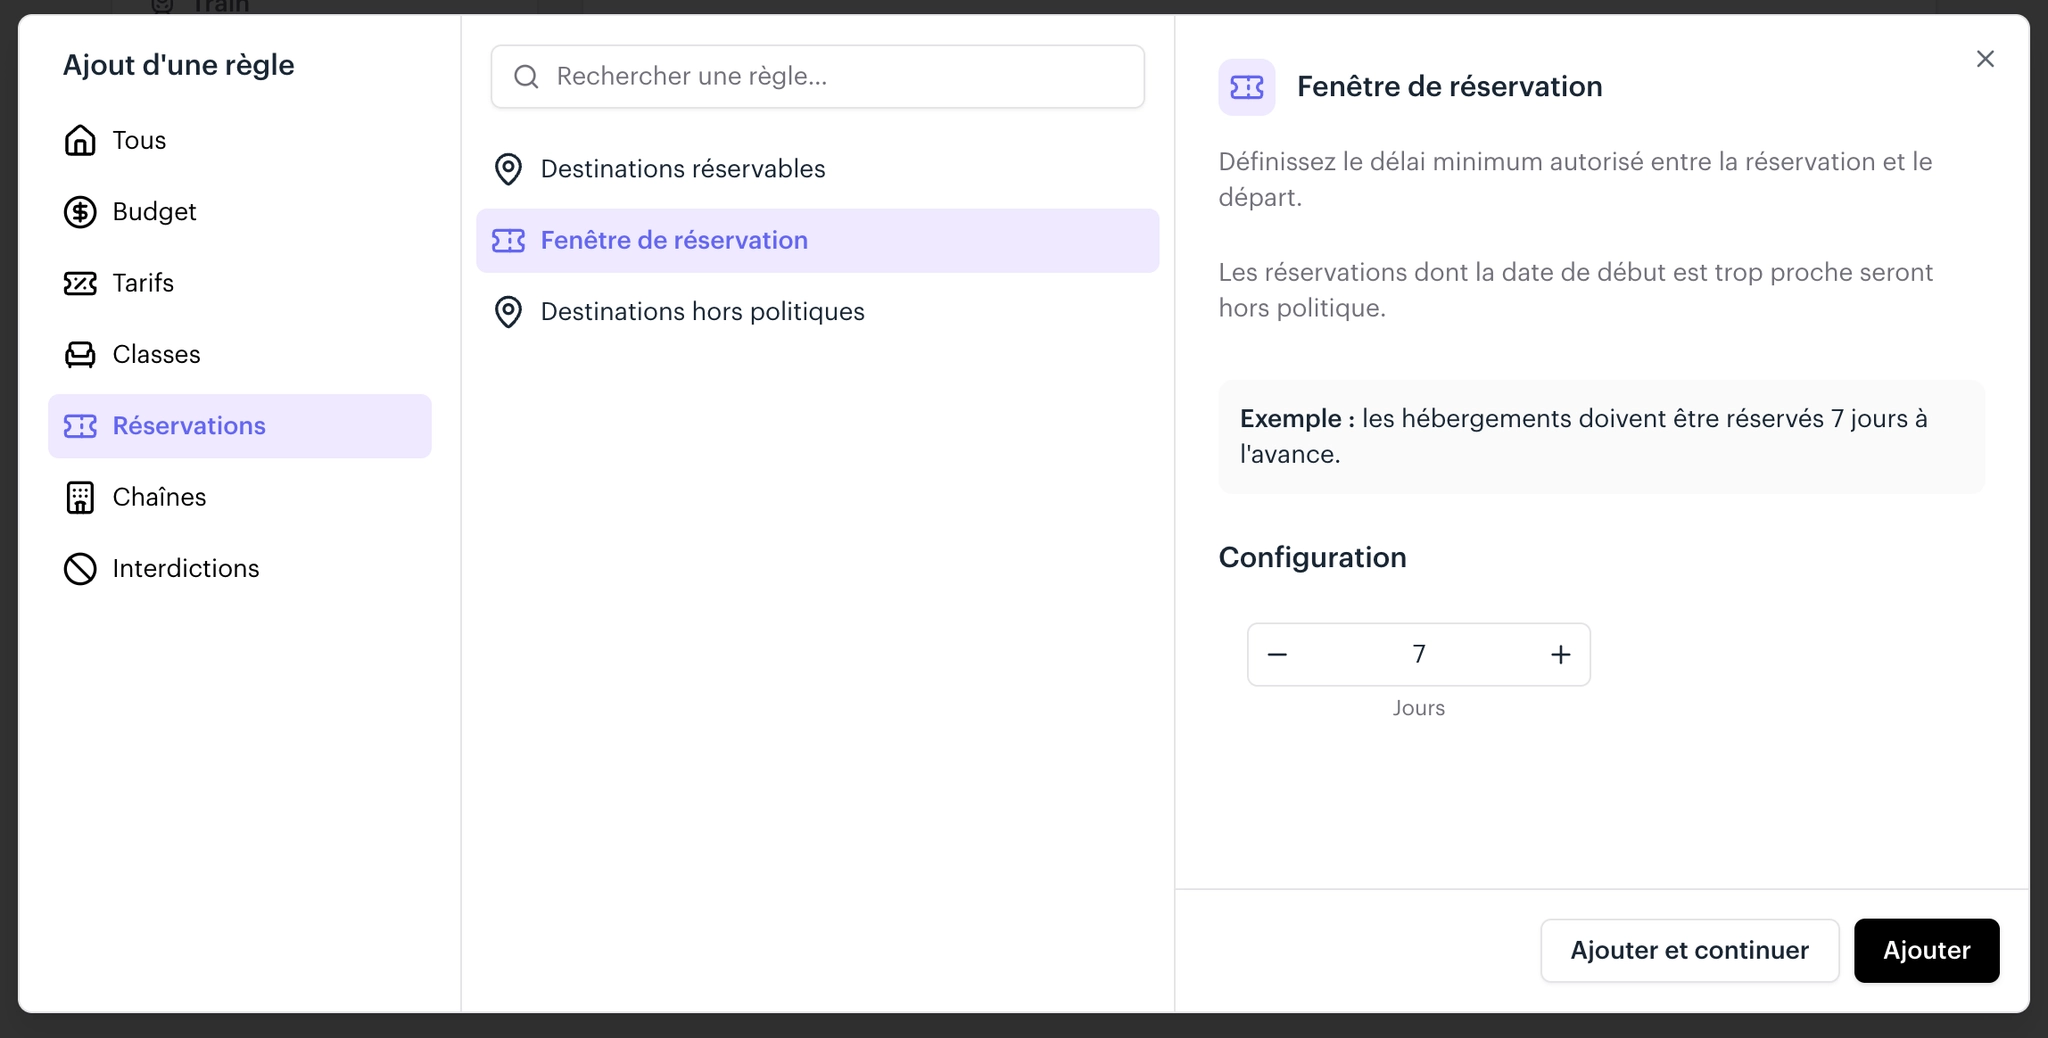Open the Interdictions category
The height and width of the screenshot is (1038, 2048).
(x=240, y=569)
